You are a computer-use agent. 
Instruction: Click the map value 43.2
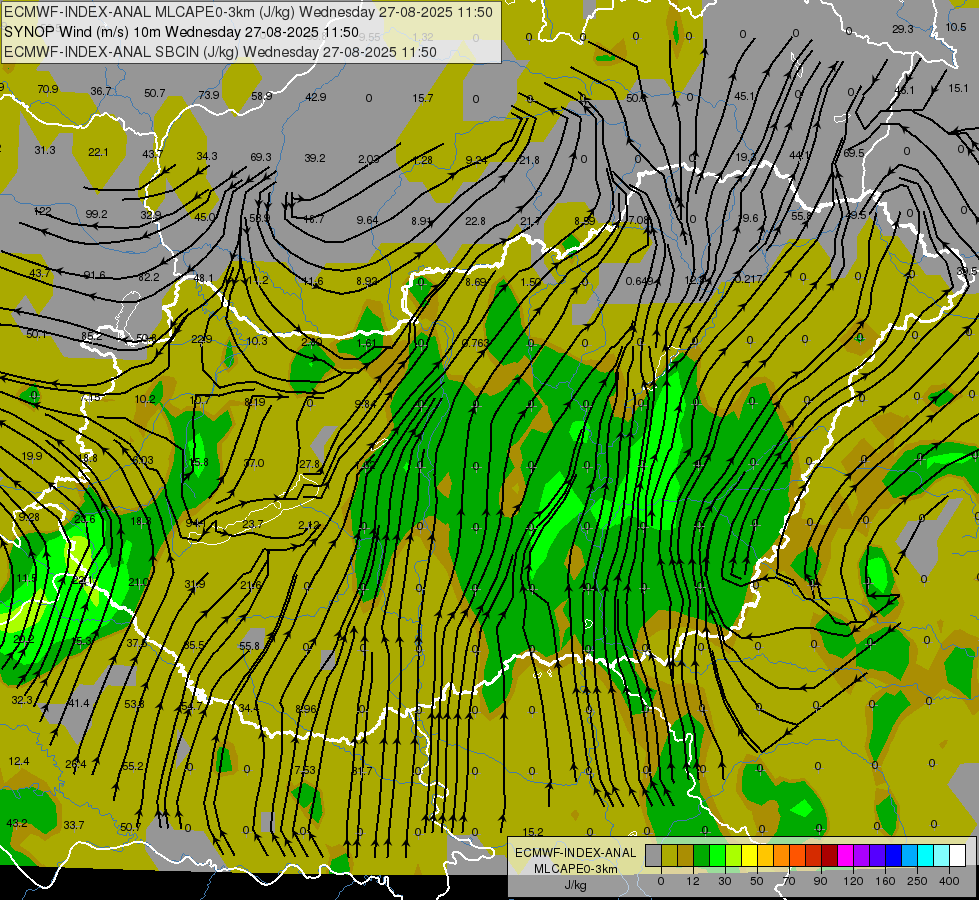tap(17, 823)
